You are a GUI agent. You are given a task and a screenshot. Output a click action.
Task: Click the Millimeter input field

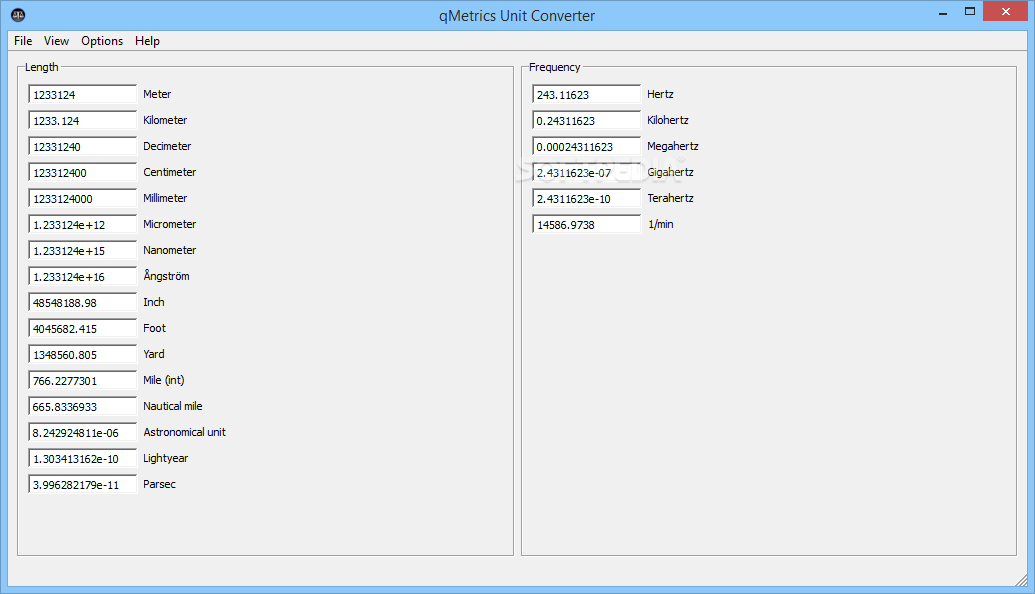(83, 198)
